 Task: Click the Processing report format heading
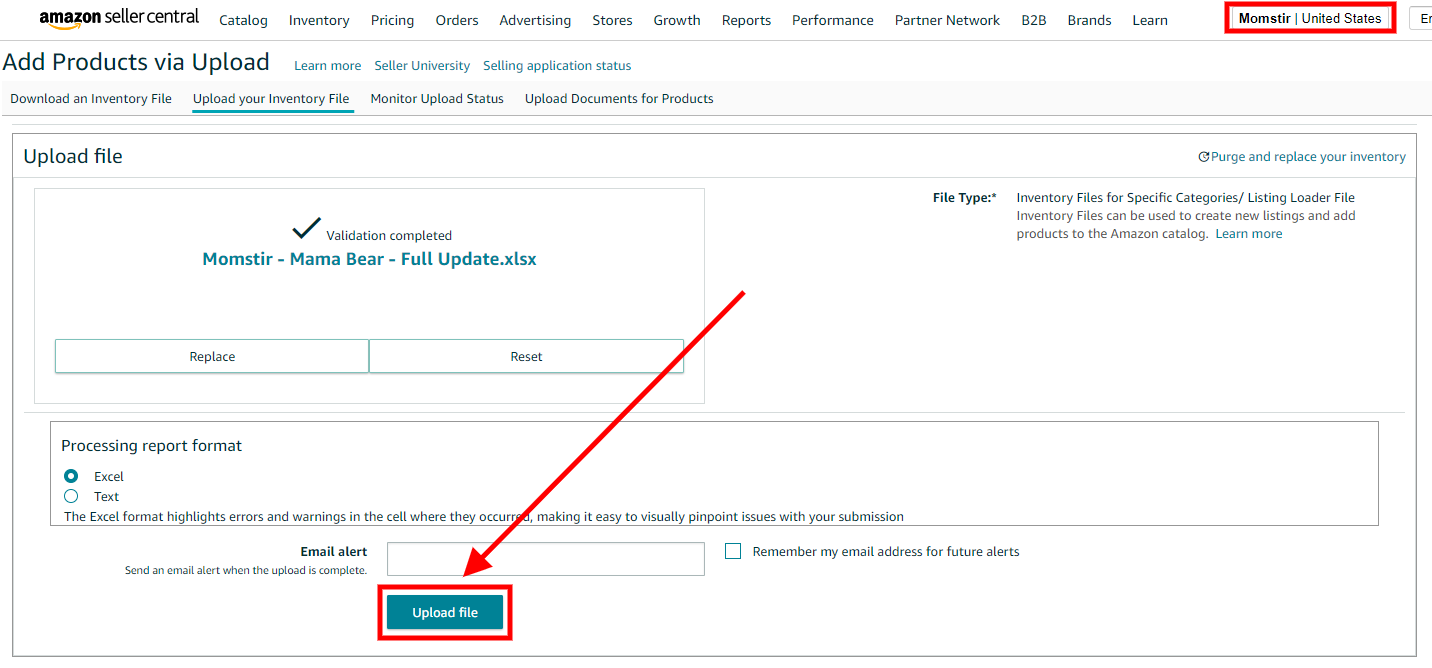(152, 446)
